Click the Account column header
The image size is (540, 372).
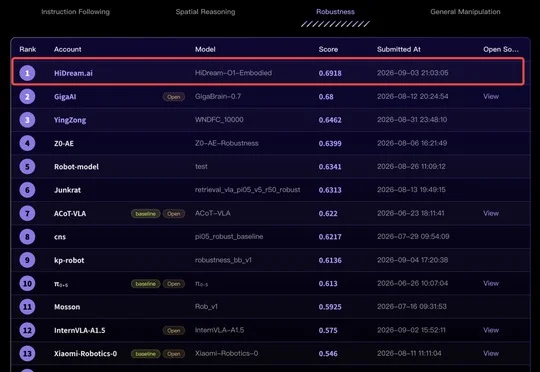(68, 49)
